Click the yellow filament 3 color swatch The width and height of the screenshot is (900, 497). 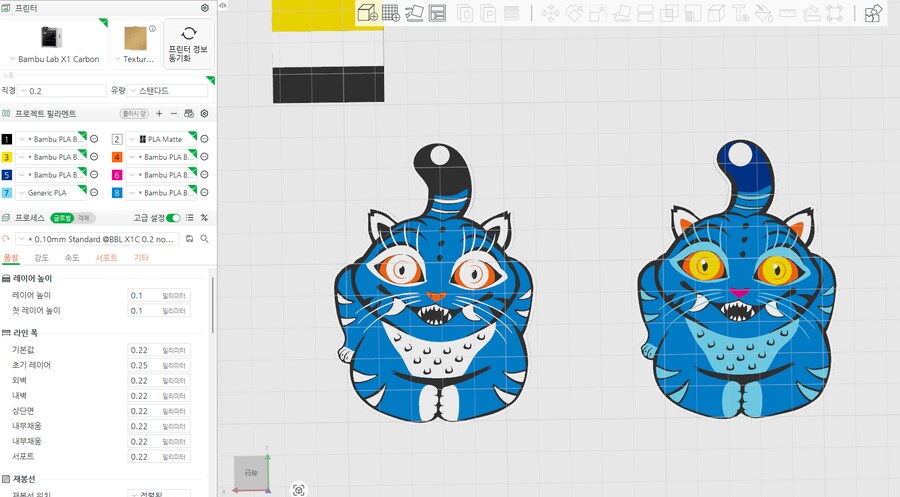[7, 157]
